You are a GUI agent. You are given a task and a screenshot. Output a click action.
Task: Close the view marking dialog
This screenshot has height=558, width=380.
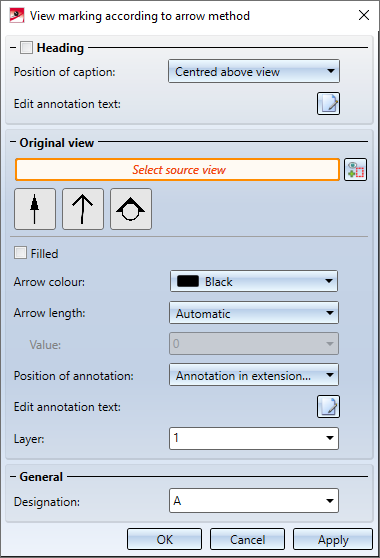tap(364, 15)
